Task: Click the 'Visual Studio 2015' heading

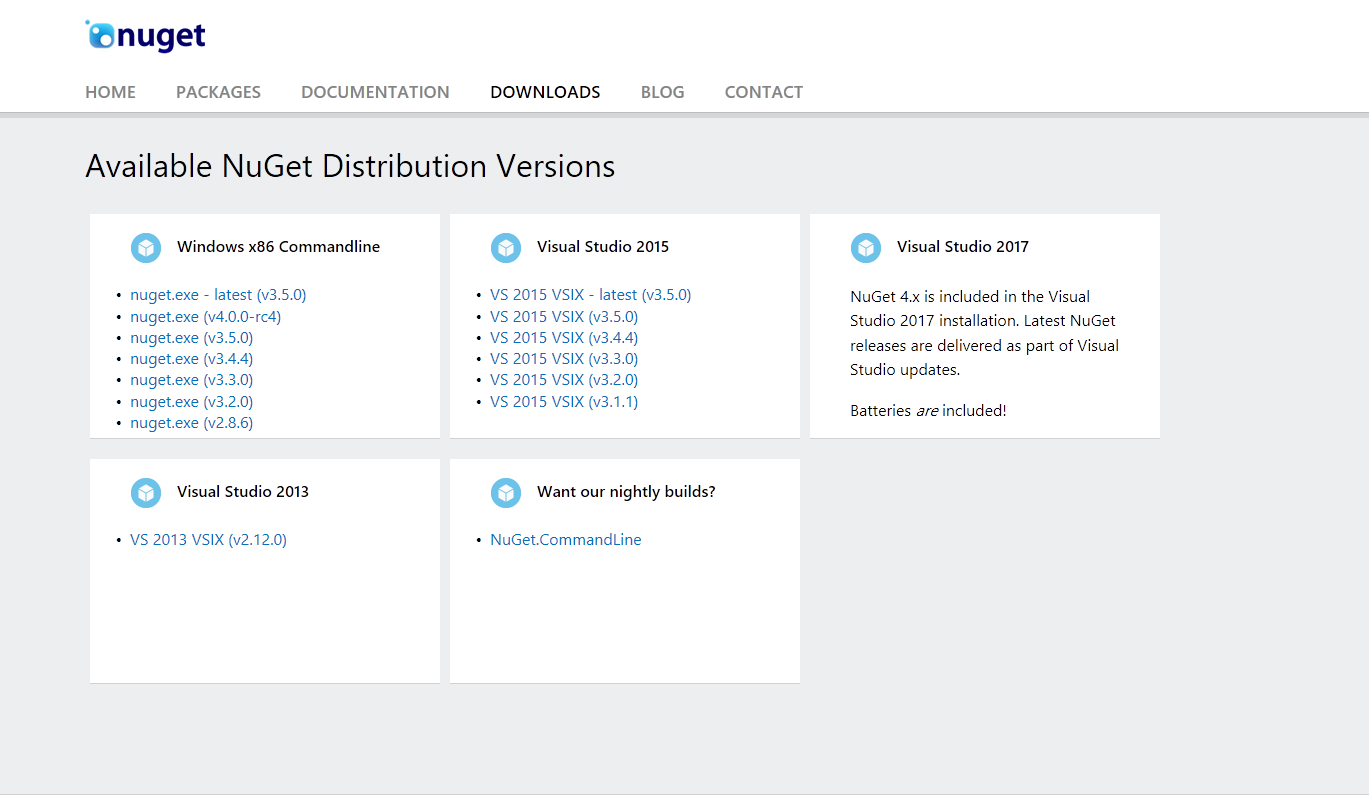Action: click(x=603, y=247)
